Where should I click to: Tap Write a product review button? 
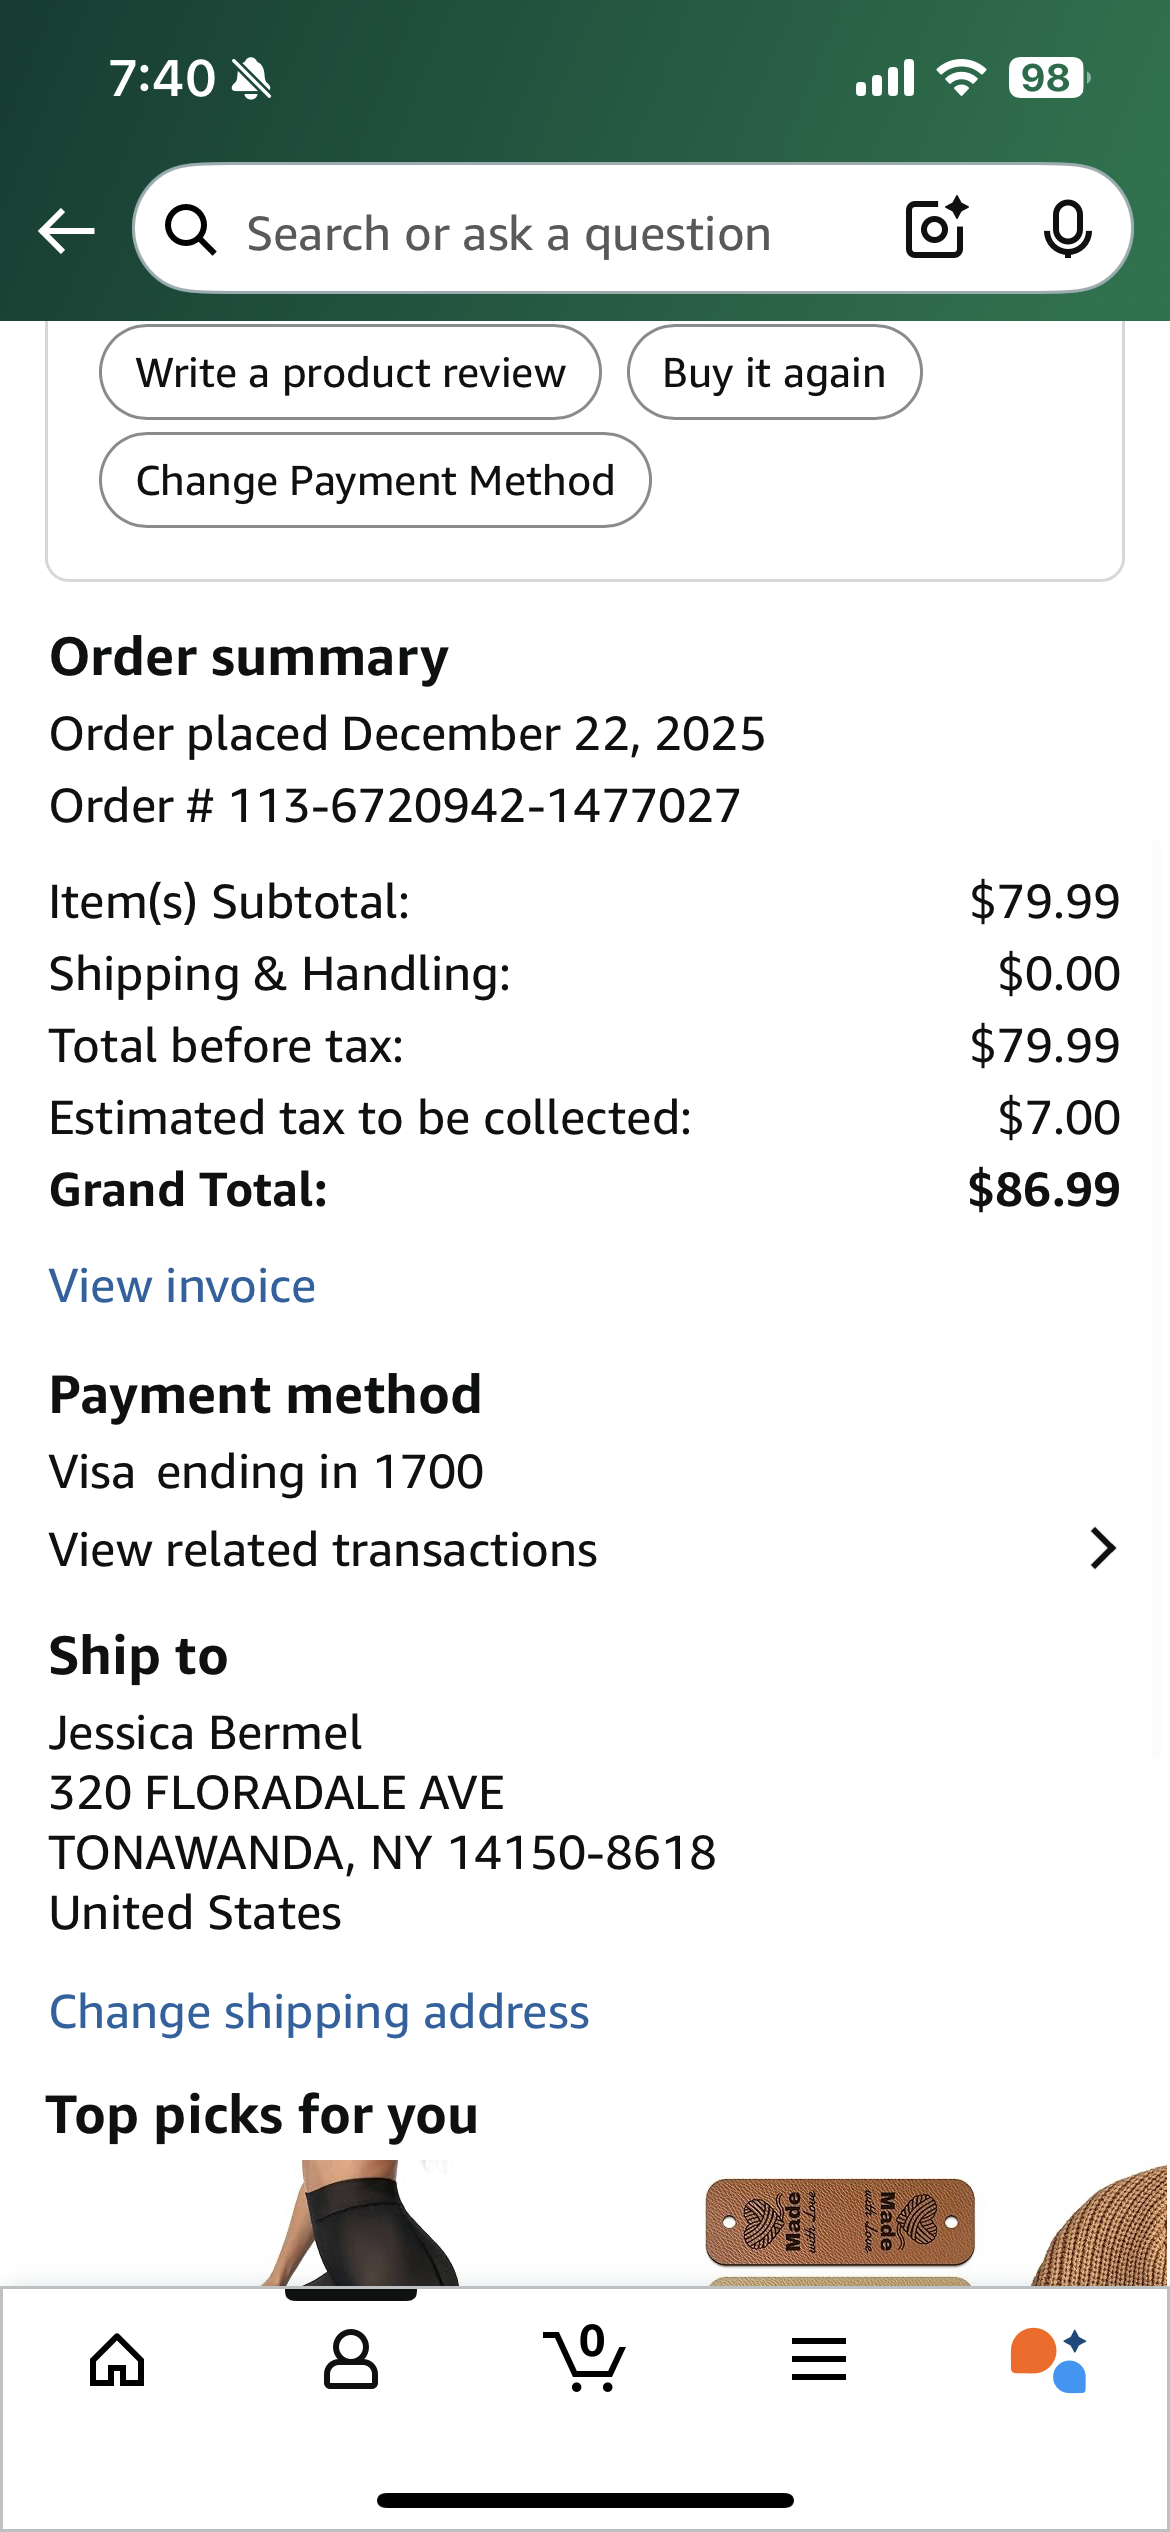pos(350,373)
